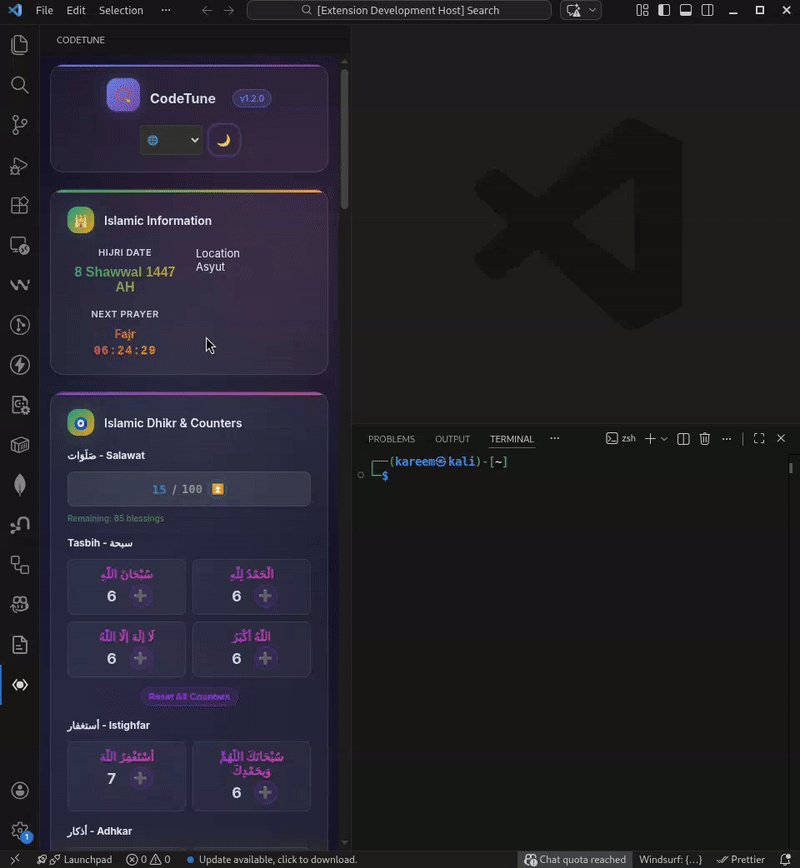Open the CodeTune view in activity bar
The width and height of the screenshot is (800, 868).
[x=19, y=685]
